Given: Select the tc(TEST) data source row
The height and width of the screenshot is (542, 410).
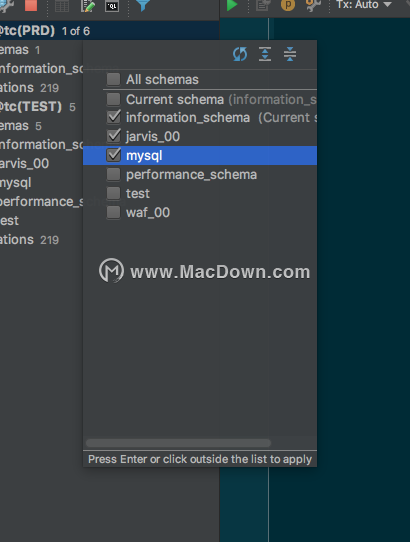Looking at the screenshot, I should tap(41, 106).
